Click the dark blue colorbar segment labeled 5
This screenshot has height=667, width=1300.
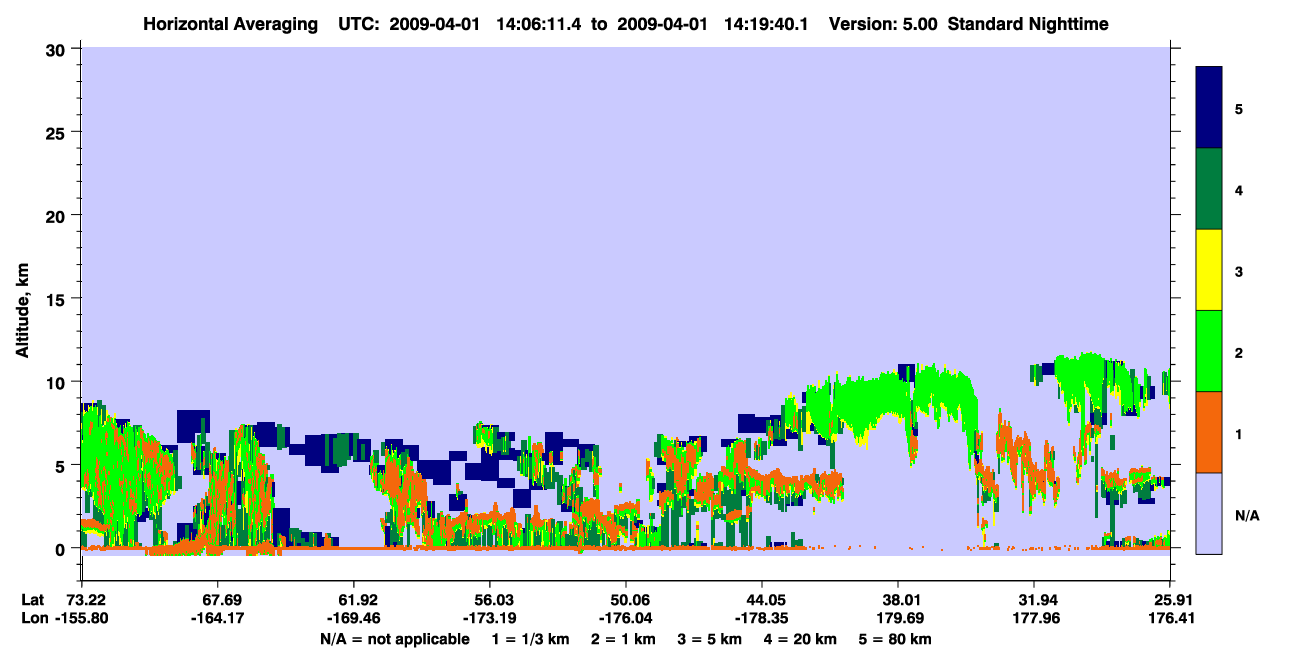pos(1209,108)
